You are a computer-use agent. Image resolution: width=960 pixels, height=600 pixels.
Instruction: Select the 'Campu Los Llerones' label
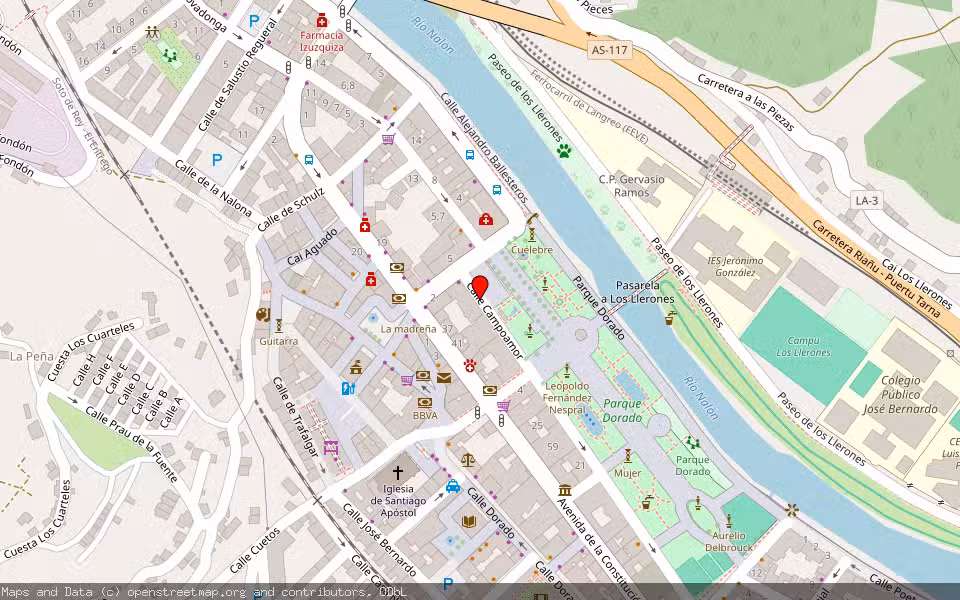pos(803,347)
